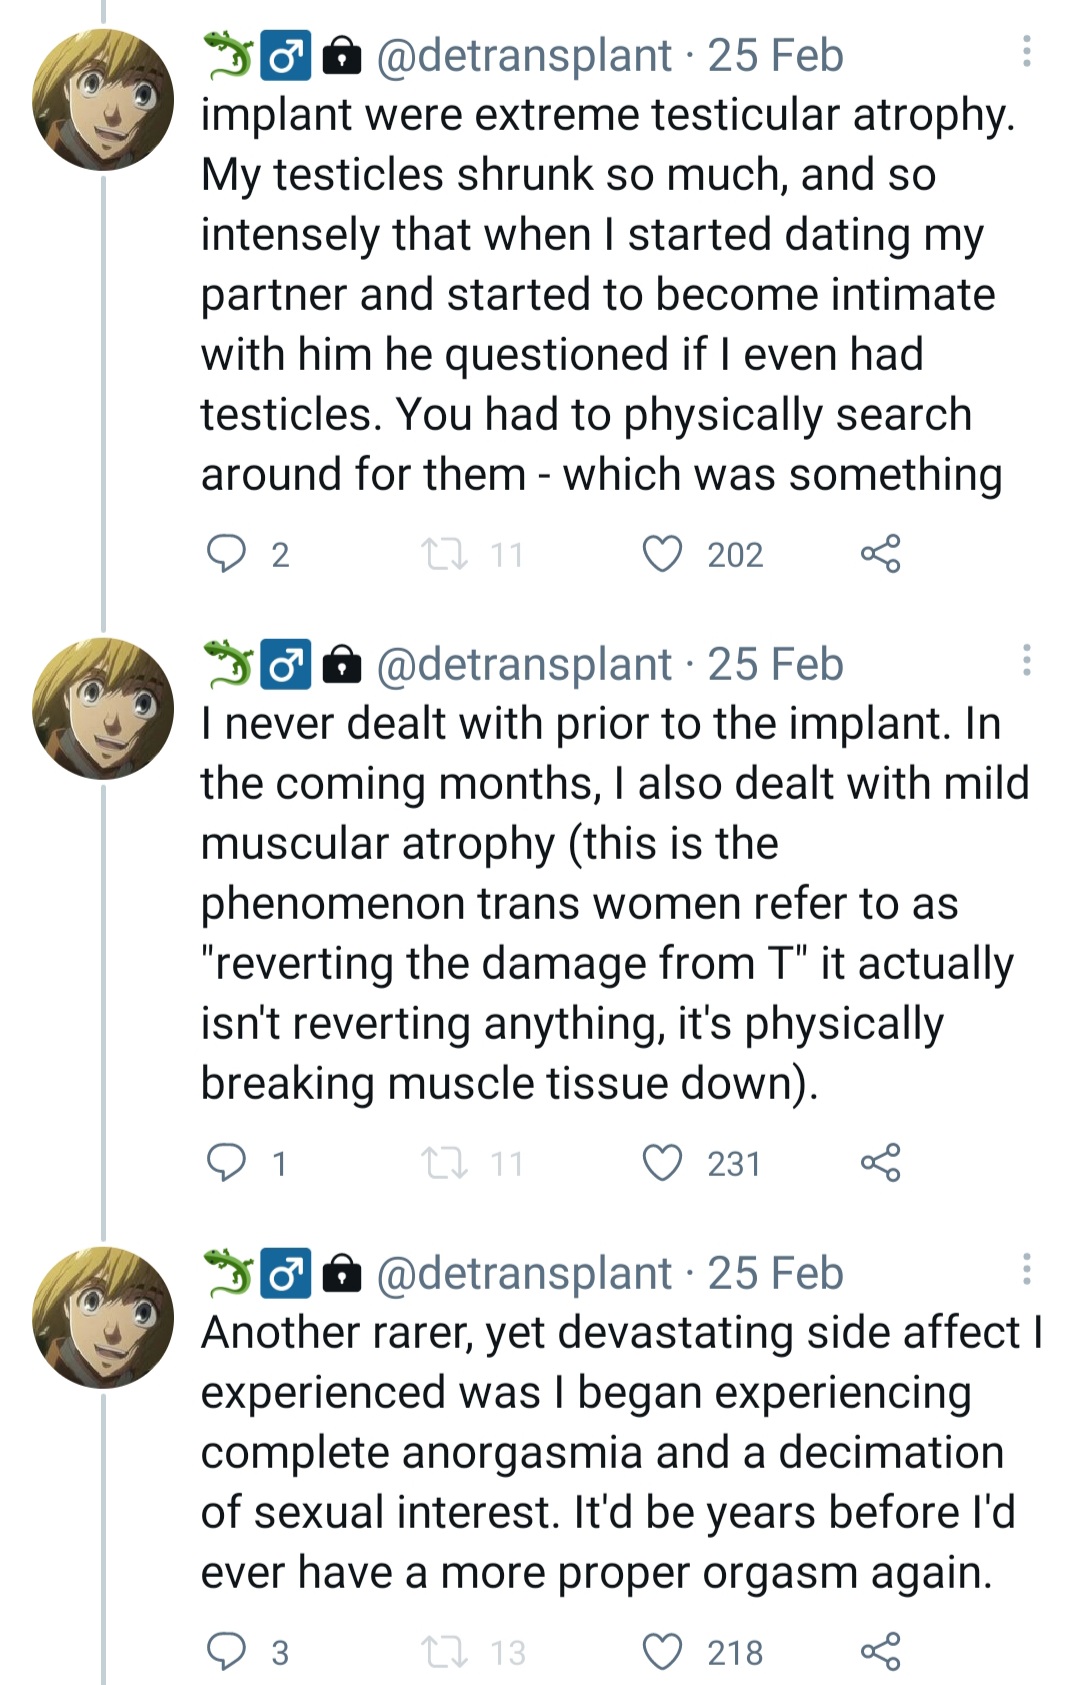Share the muscular atrophy tweet
The height and width of the screenshot is (1685, 1080).
pyautogui.click(x=880, y=1162)
